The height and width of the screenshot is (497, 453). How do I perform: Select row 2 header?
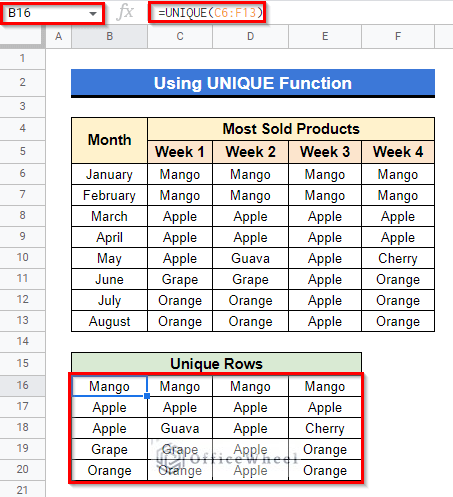point(22,82)
